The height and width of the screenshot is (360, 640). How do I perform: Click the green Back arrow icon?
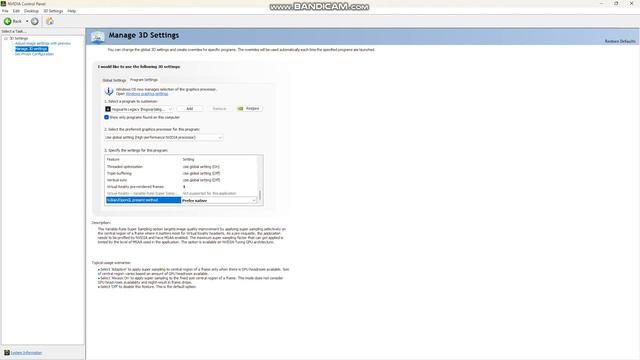pos(7,21)
